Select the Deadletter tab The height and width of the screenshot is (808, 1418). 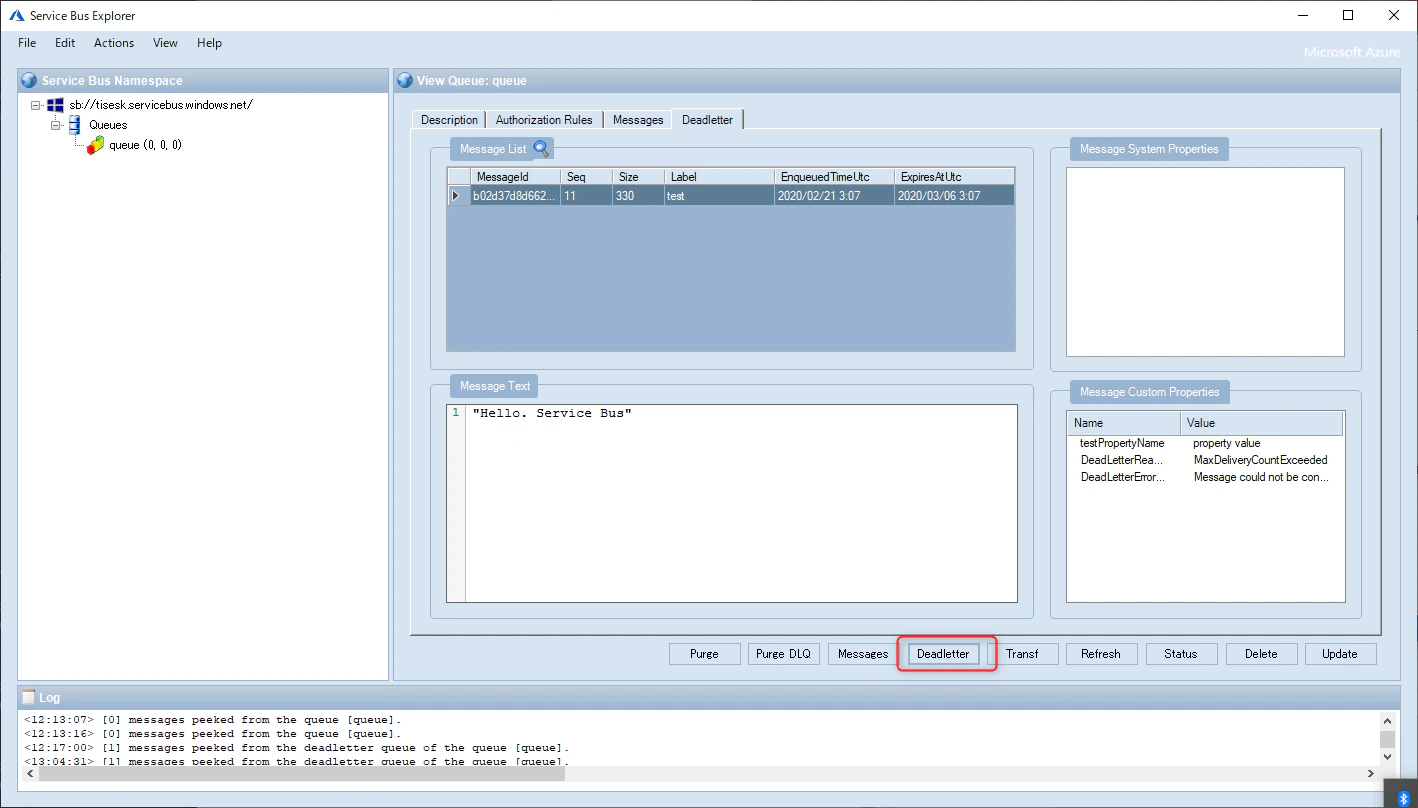[x=708, y=119]
